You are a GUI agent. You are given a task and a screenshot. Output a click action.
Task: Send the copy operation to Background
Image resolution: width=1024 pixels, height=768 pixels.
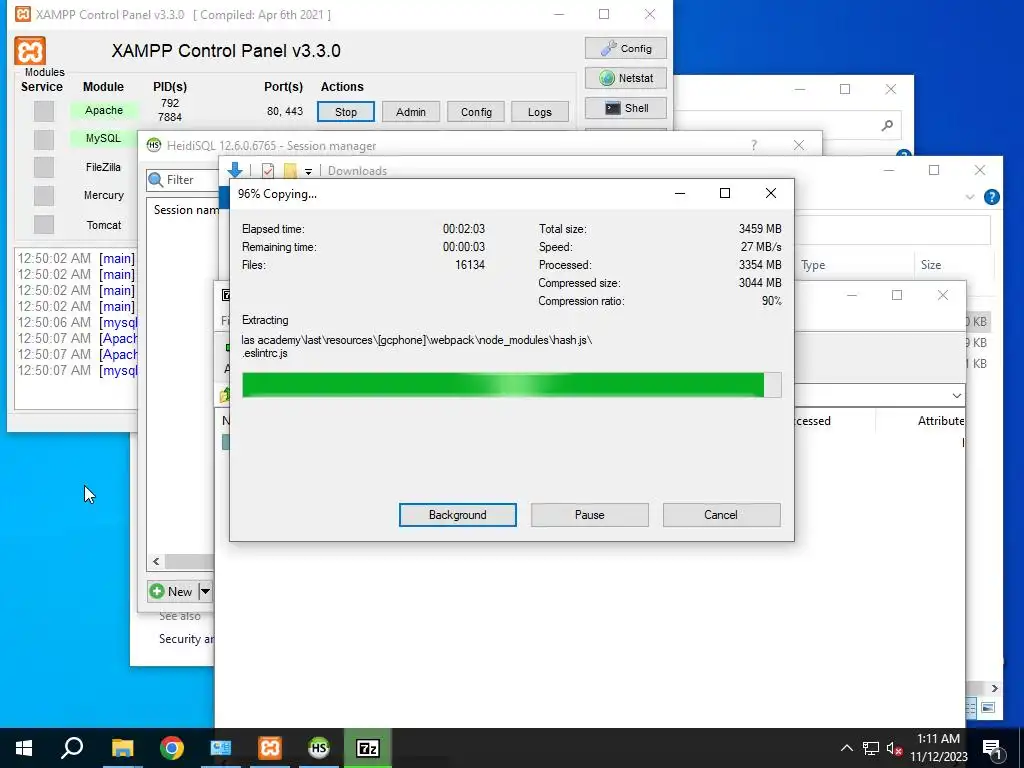[x=457, y=515]
